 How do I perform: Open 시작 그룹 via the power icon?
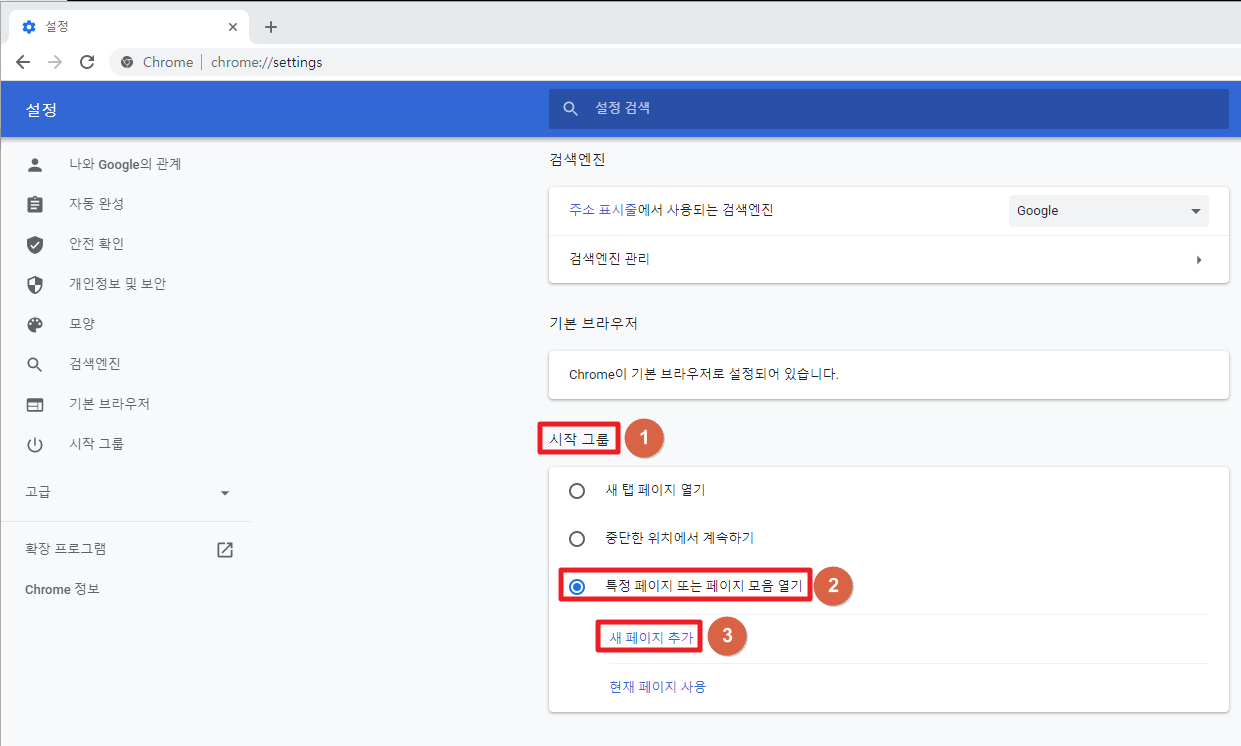[x=36, y=443]
